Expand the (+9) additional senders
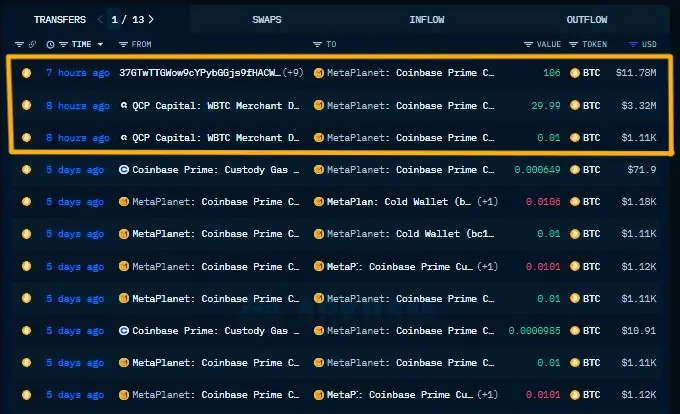This screenshot has height=414, width=680. [x=293, y=73]
